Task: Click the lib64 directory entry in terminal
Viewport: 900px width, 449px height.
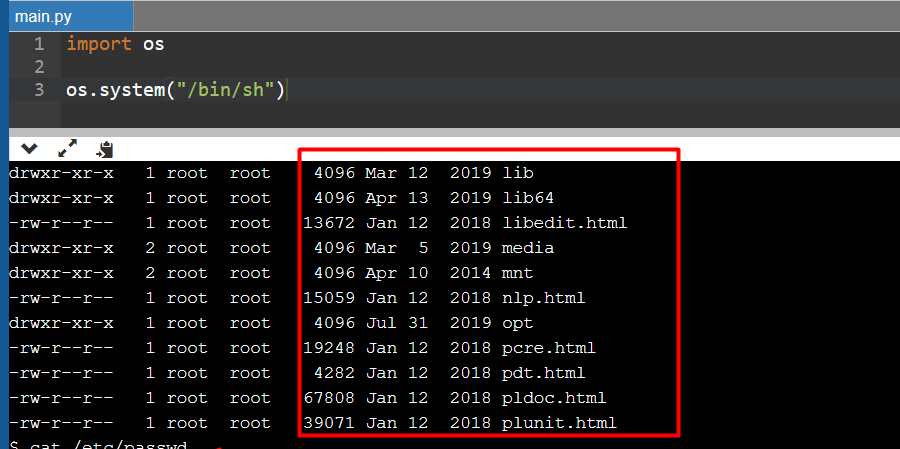Action: click(528, 198)
